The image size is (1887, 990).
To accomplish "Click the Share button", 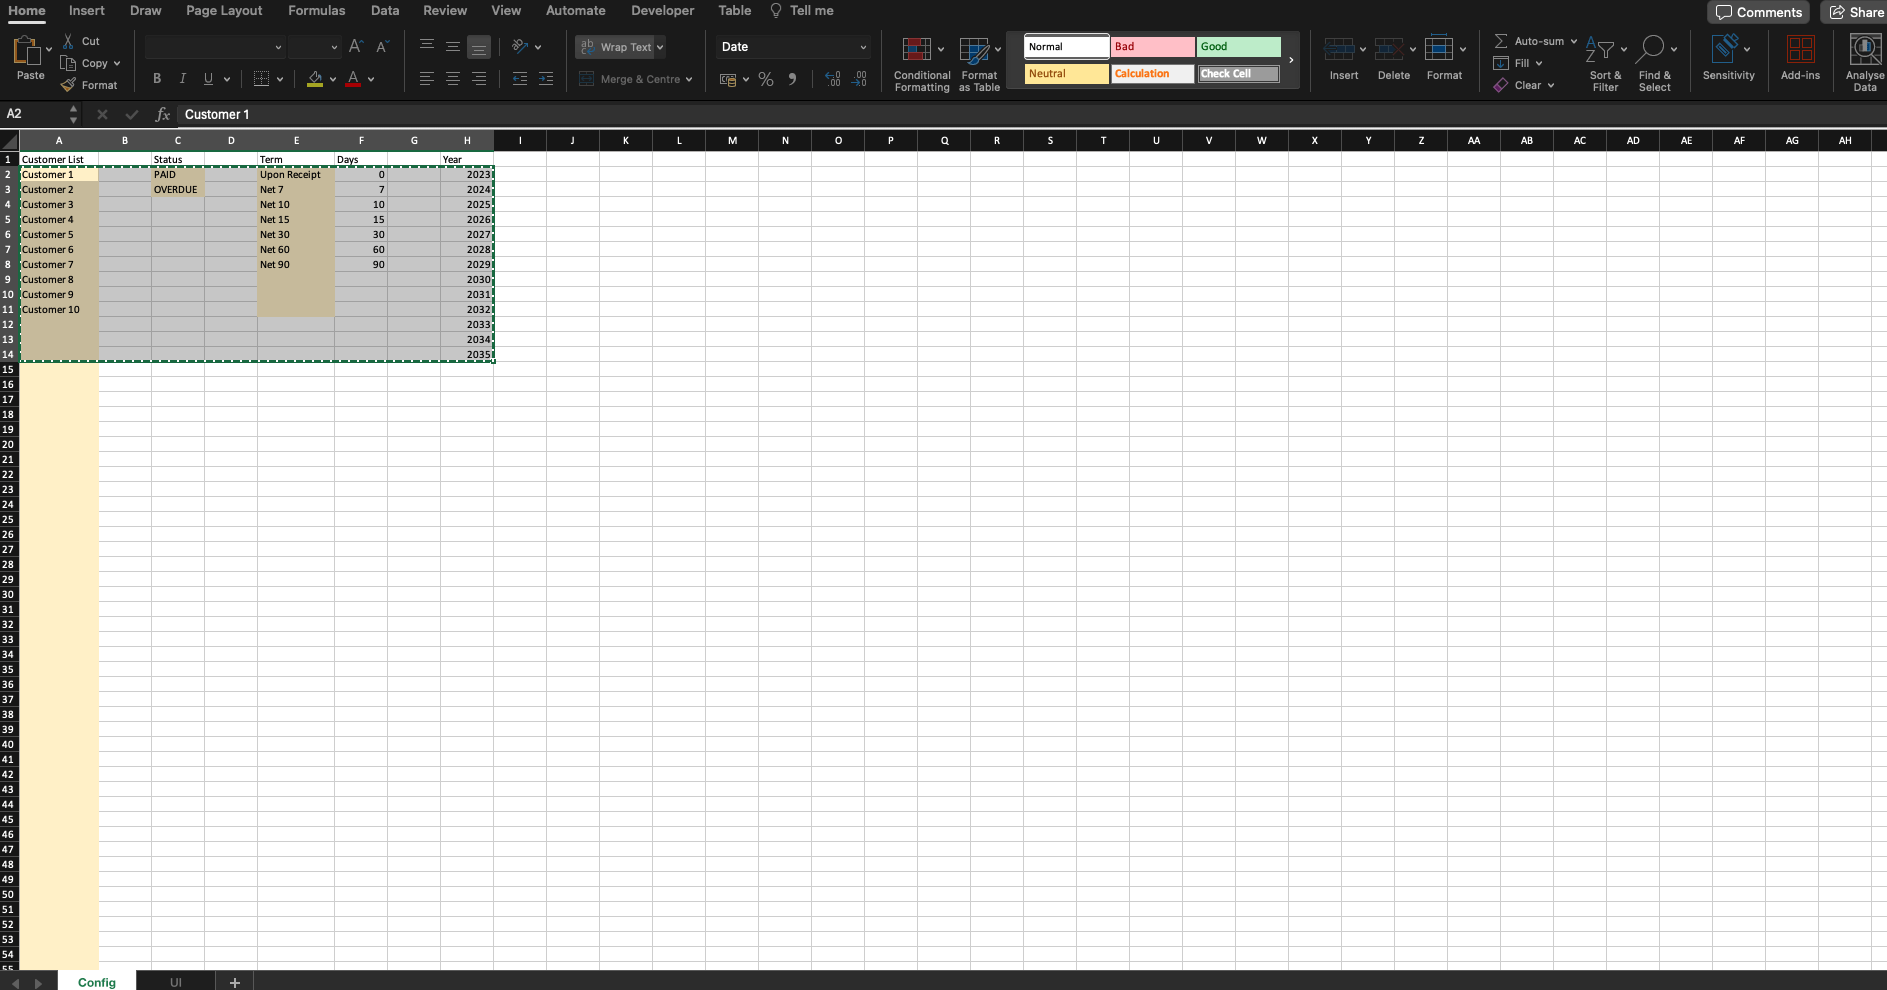I will [x=1855, y=12].
